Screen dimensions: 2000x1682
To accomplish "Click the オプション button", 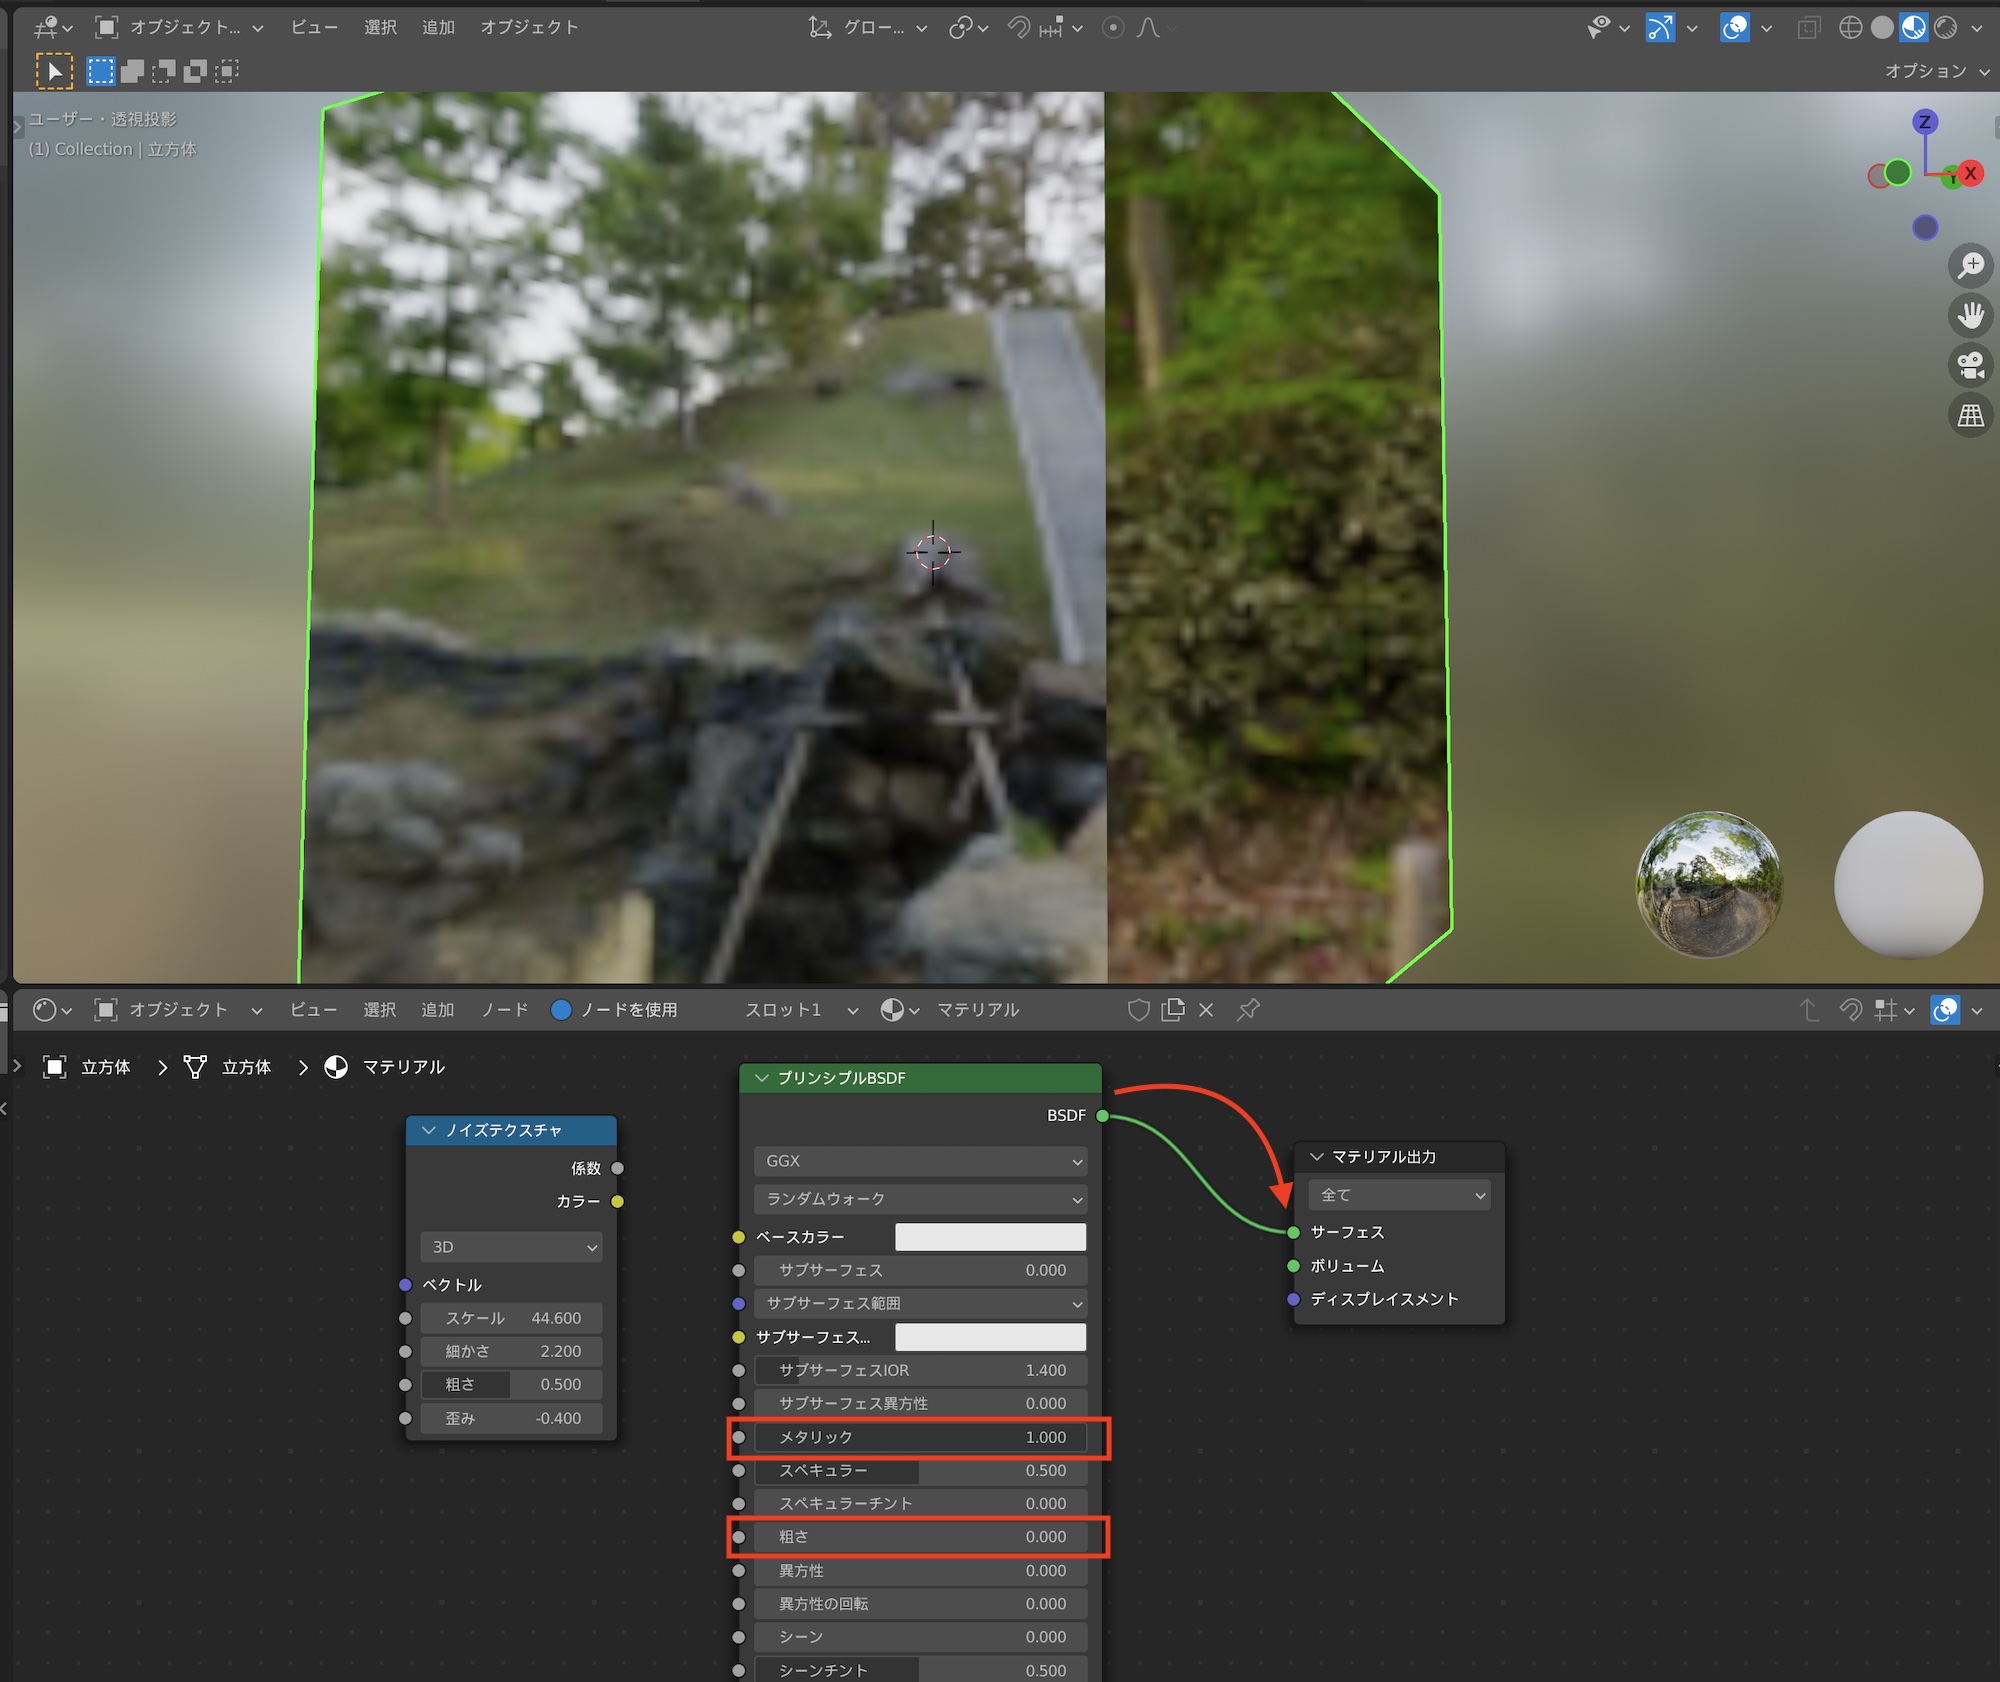I will coord(1935,71).
